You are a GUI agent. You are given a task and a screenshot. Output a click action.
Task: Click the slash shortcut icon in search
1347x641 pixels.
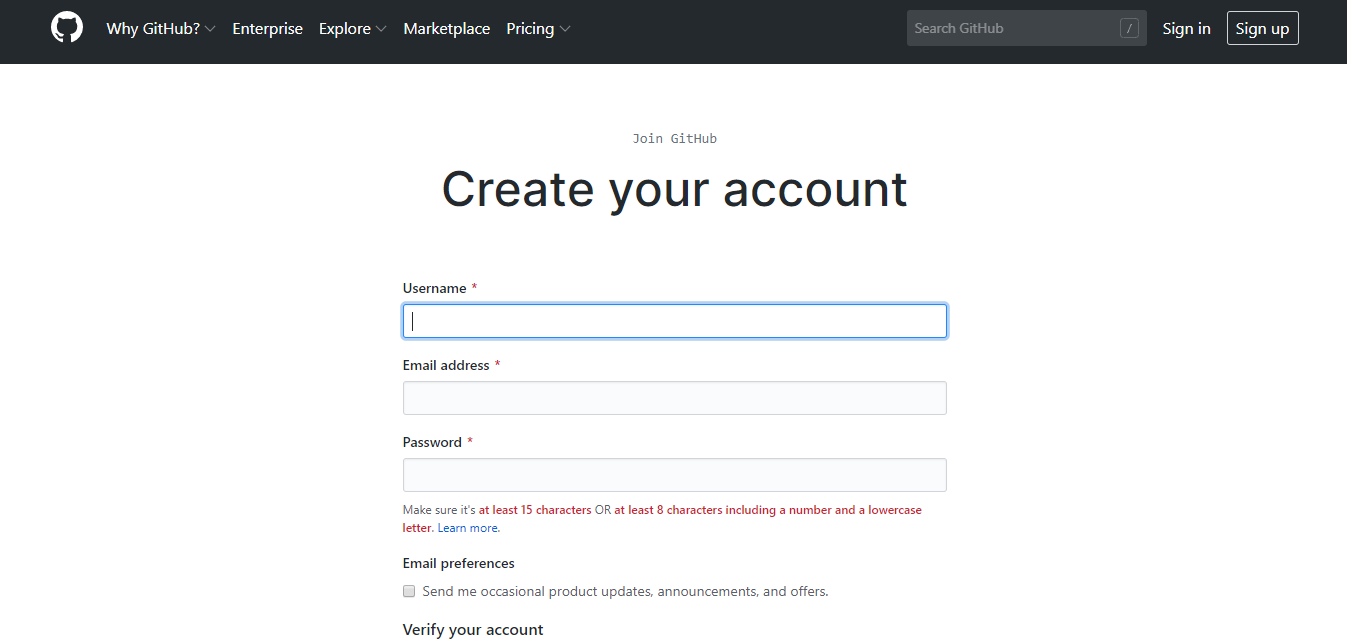(1129, 29)
